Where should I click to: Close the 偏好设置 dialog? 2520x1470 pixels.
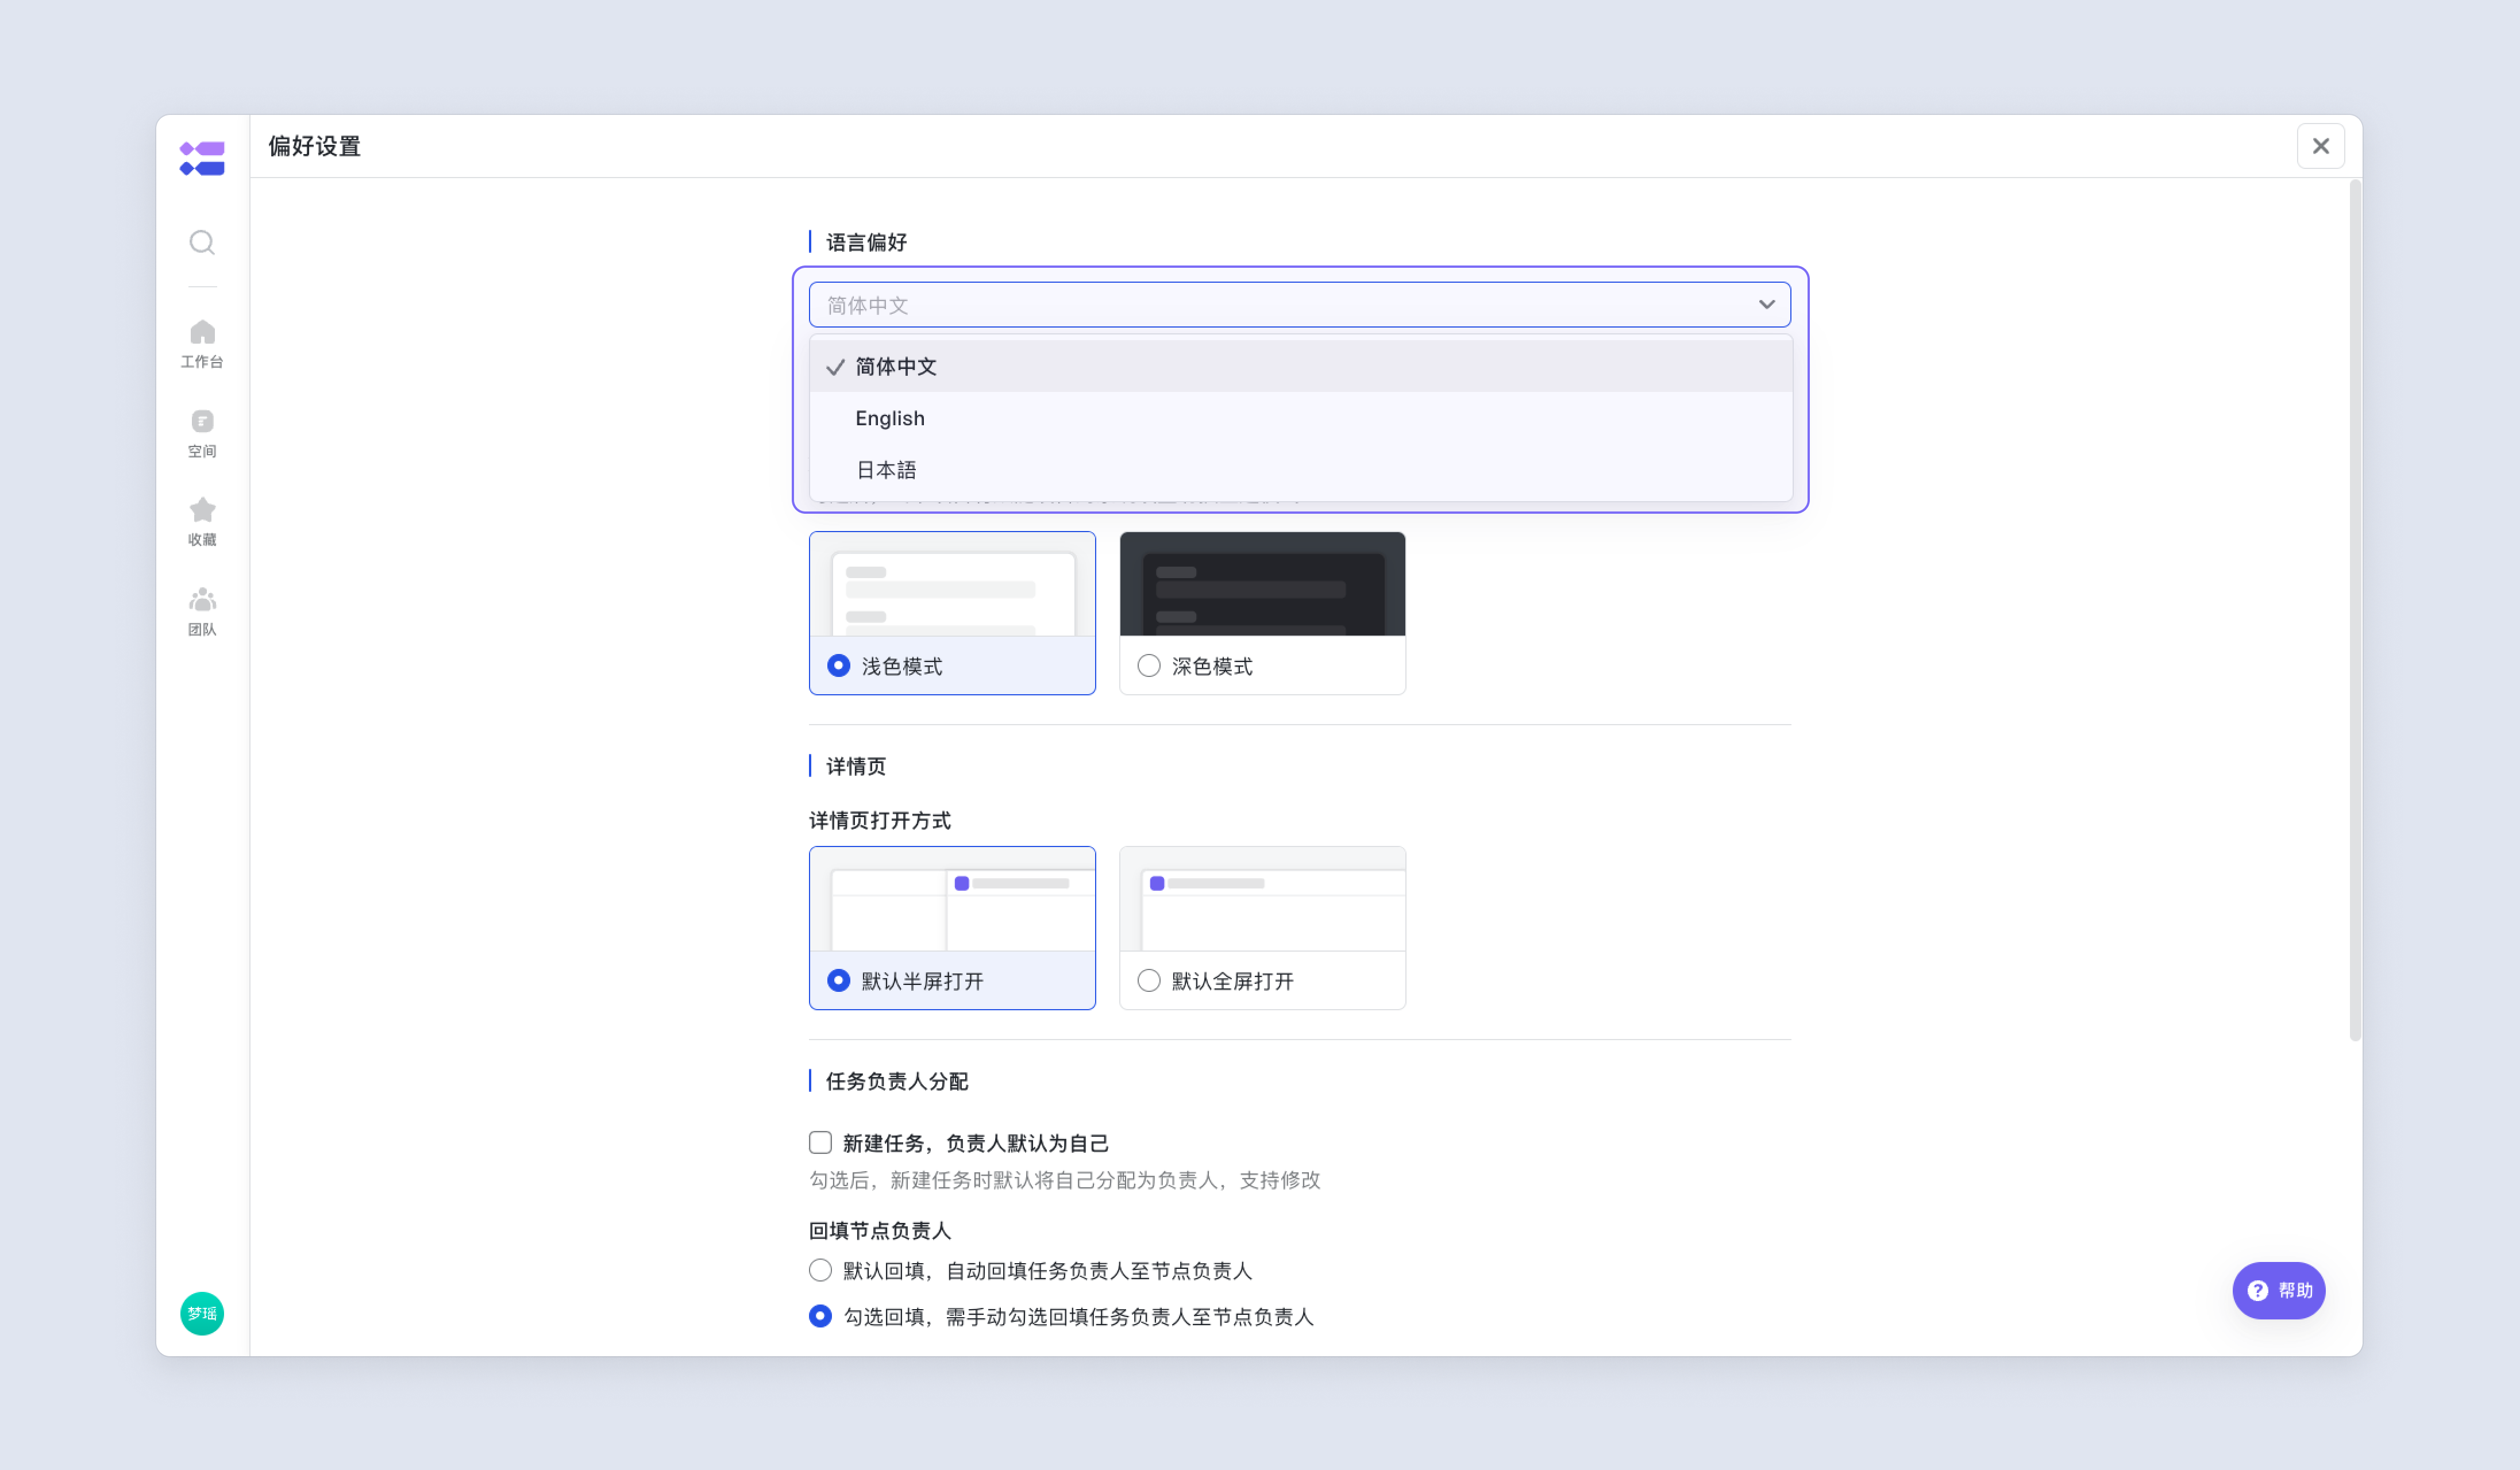2320,146
